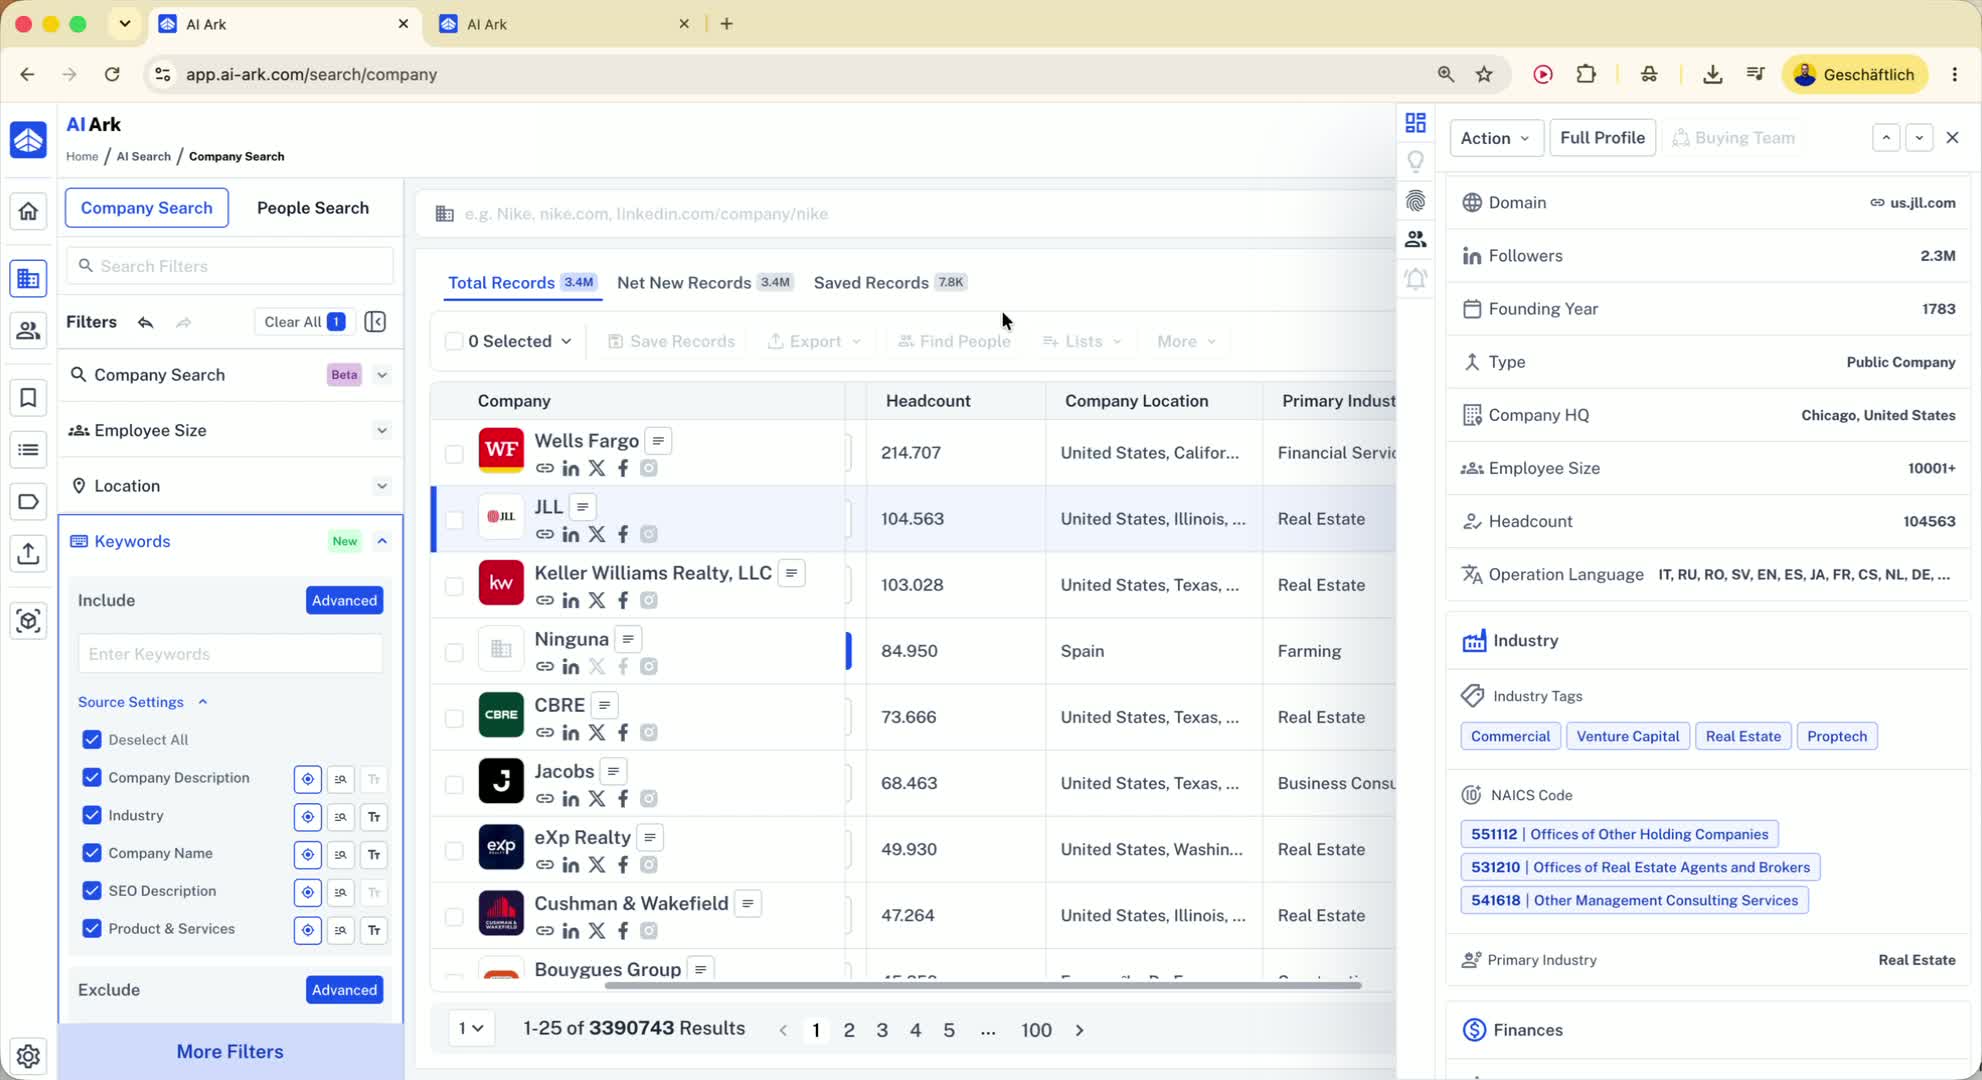Collapse the Keywords filter section

click(382, 541)
